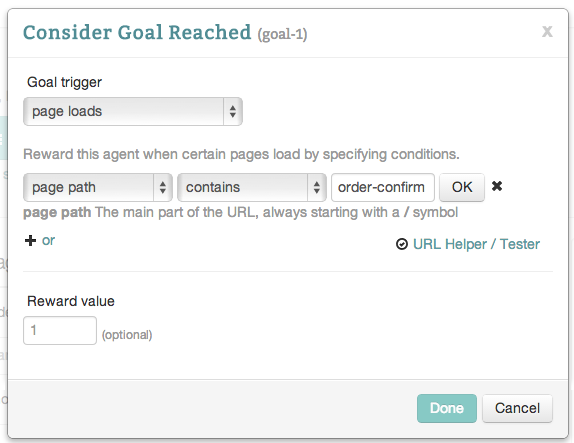Open the 'page path' condition dropdown

coord(98,187)
